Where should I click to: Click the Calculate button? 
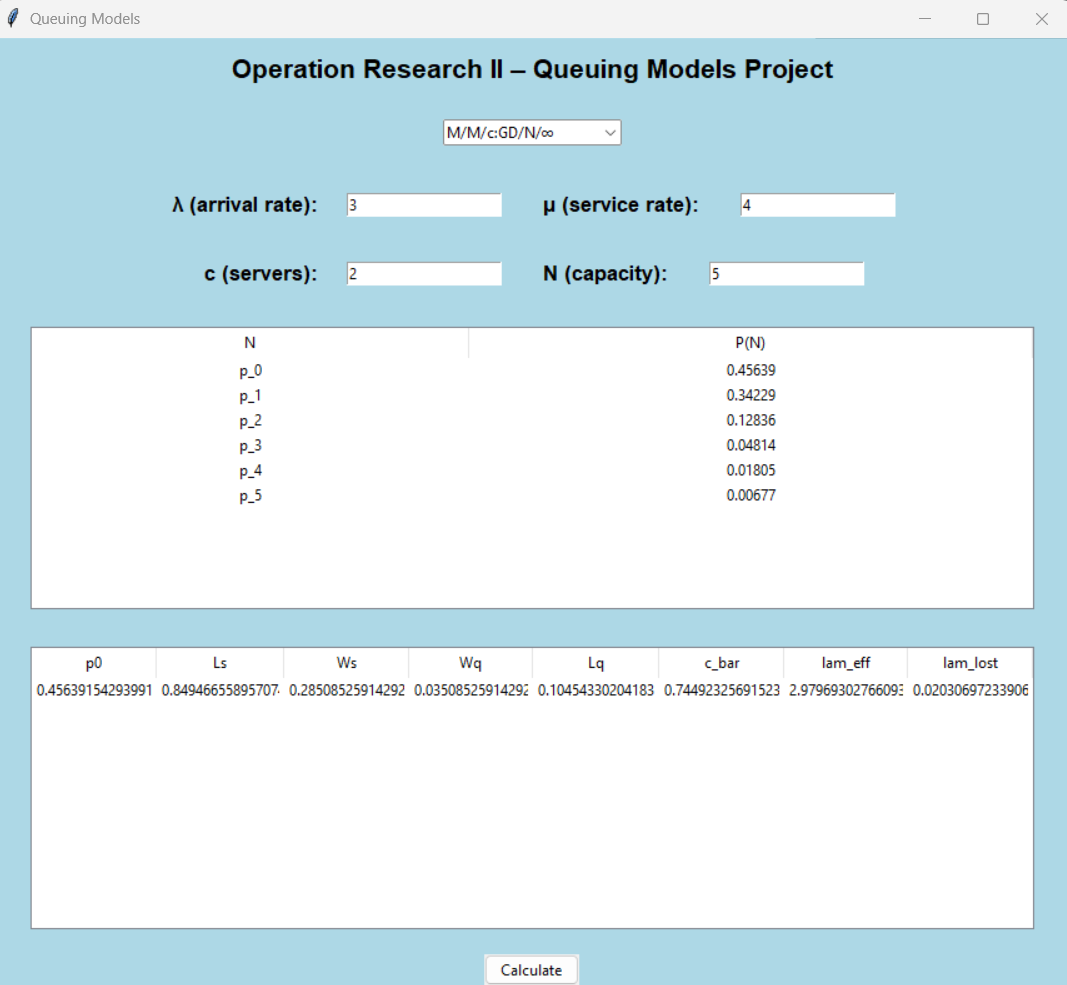[x=531, y=969]
